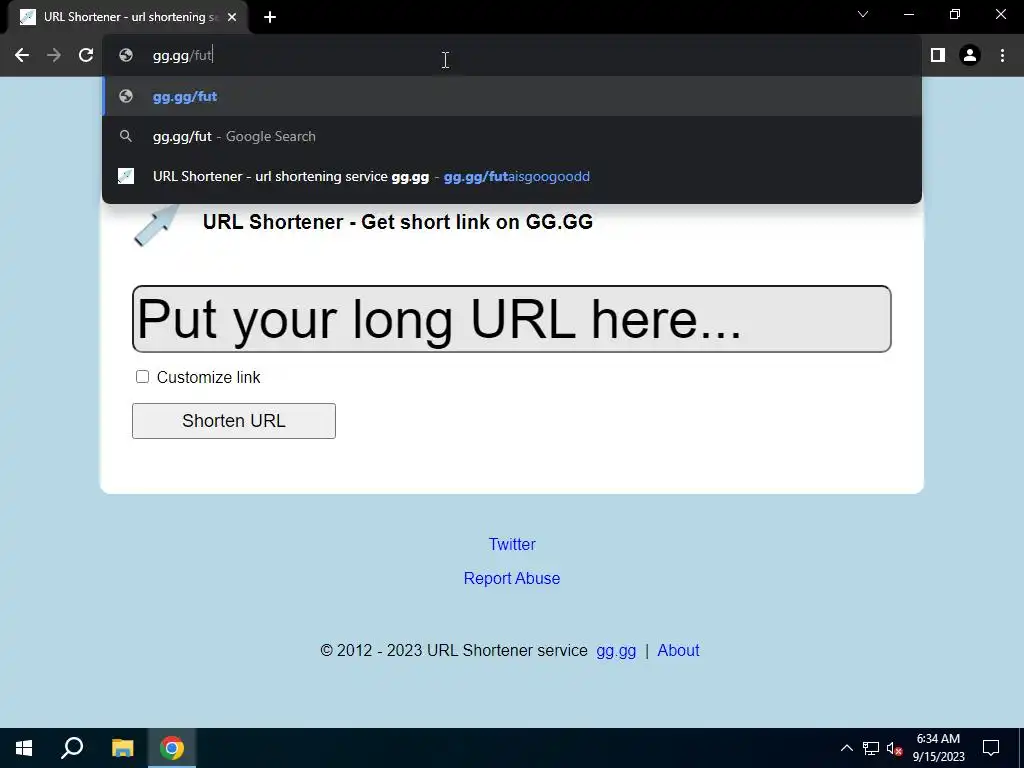Open the Chrome three-dot menu
This screenshot has width=1024, height=768.
(1002, 56)
